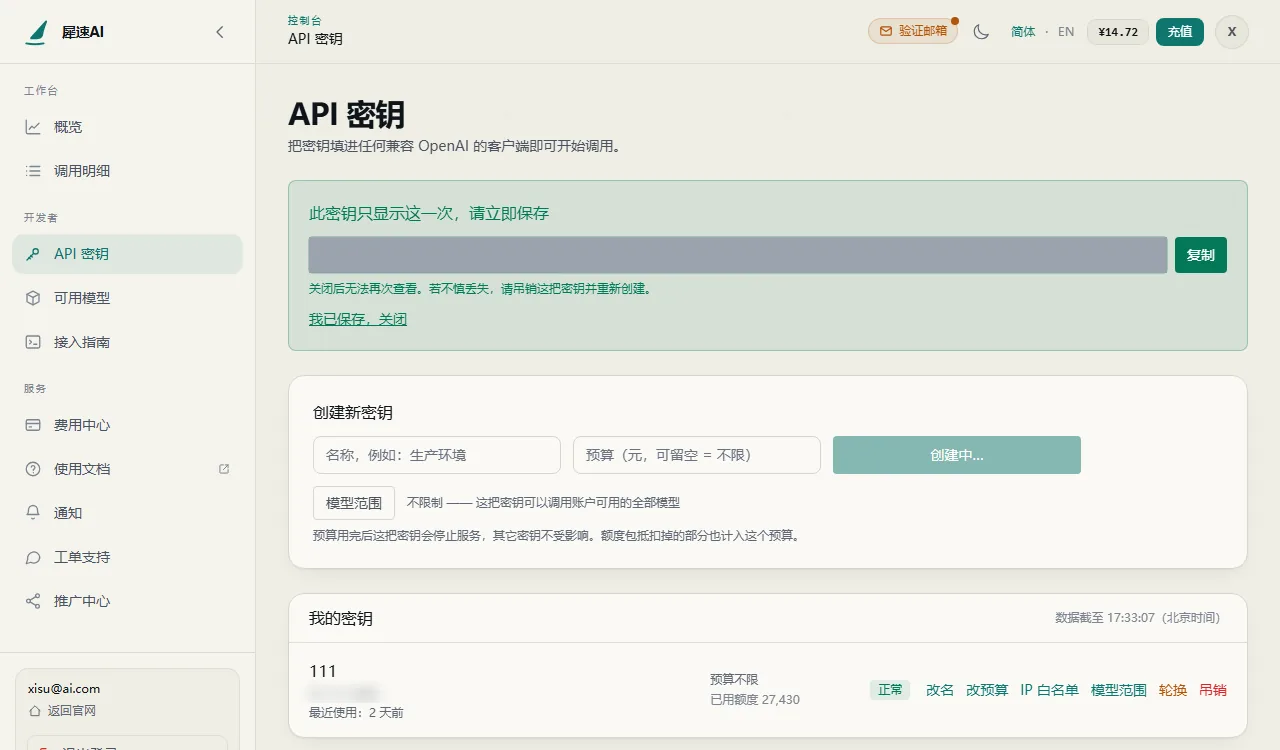Open 概览 from the sidebar
Viewport: 1280px width, 750px height.
click(x=127, y=127)
